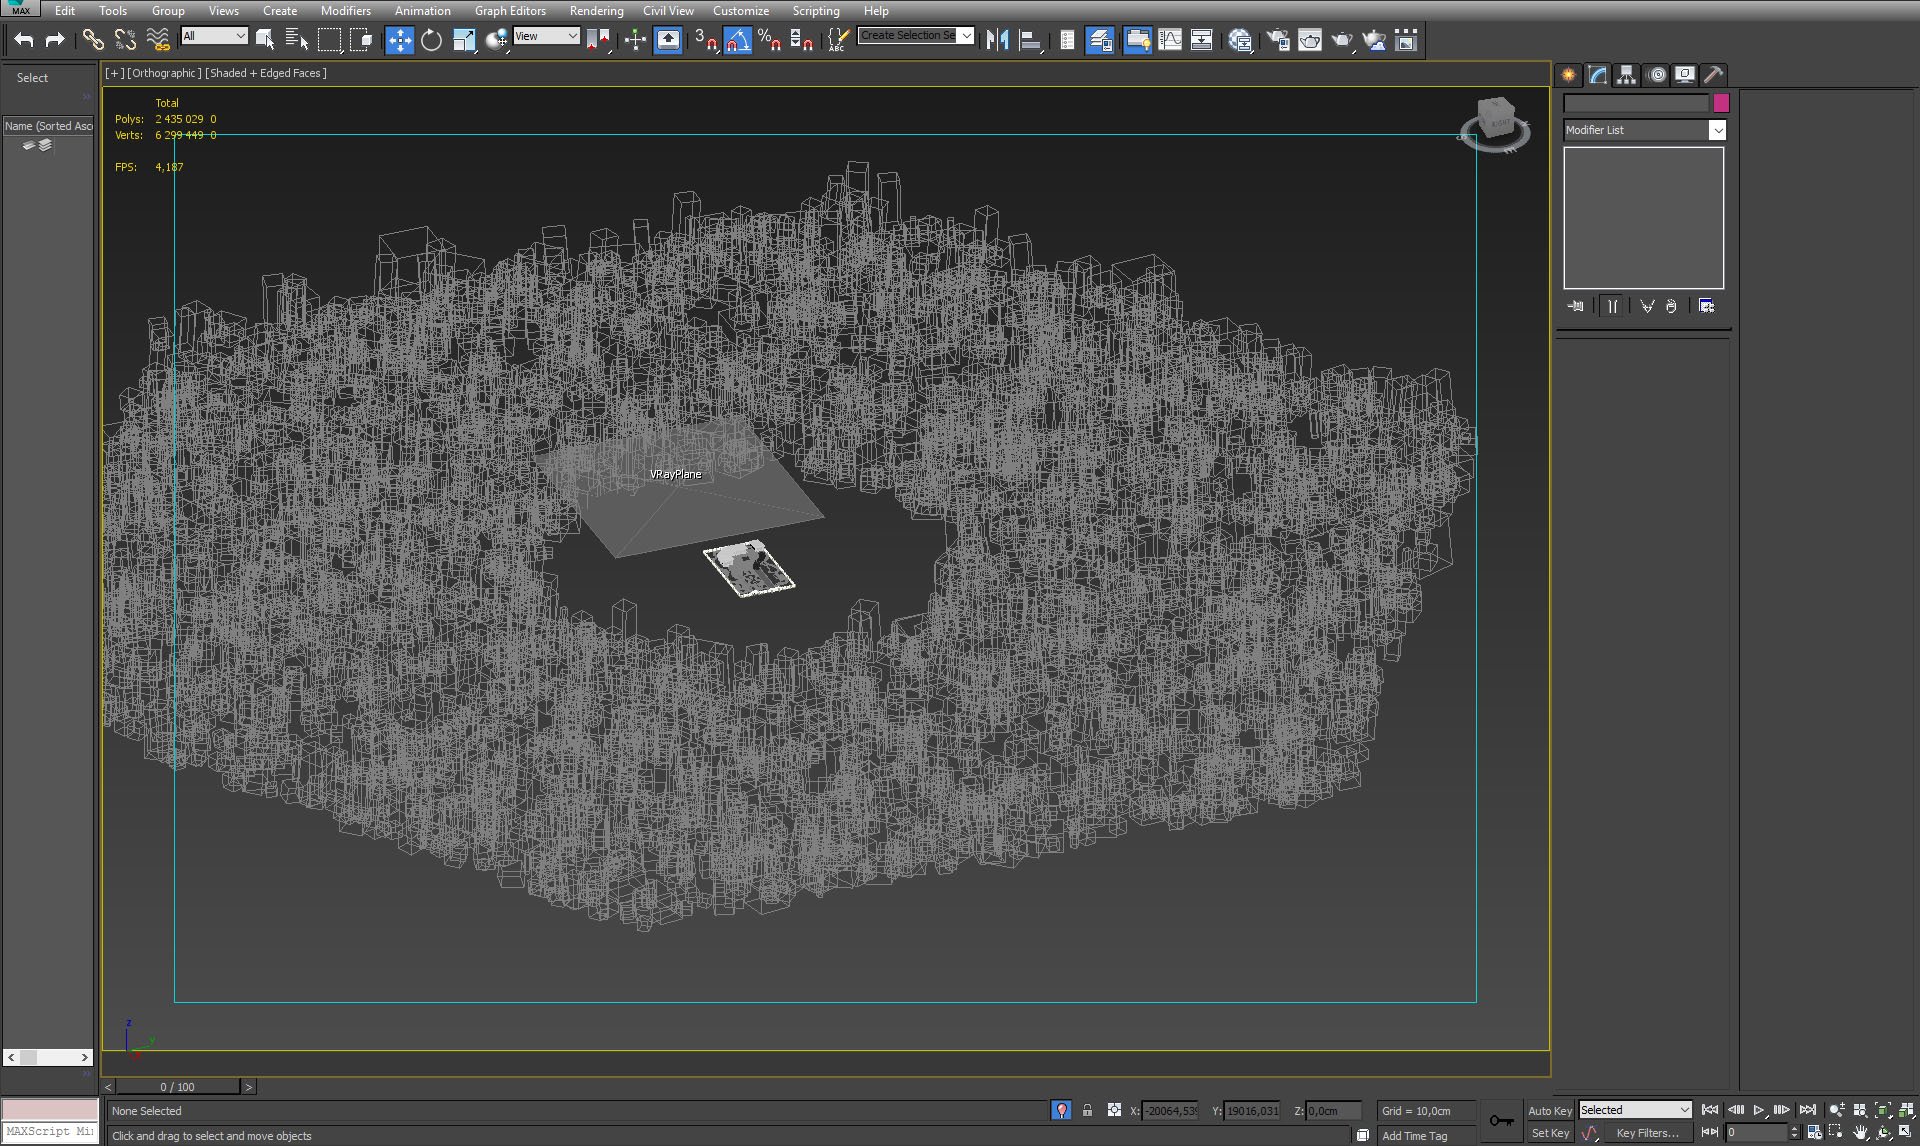Click the pink object color swatch

point(1721,103)
